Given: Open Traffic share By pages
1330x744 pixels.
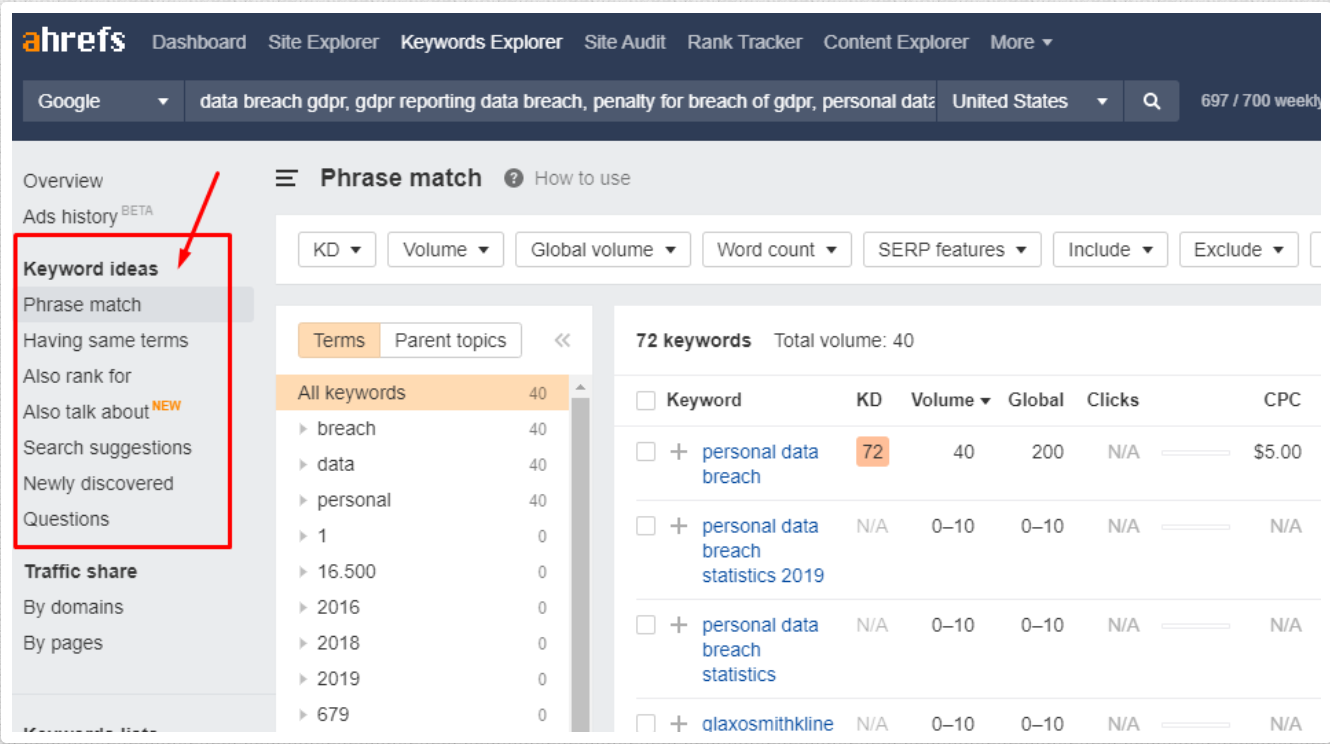Looking at the screenshot, I should (x=62, y=643).
